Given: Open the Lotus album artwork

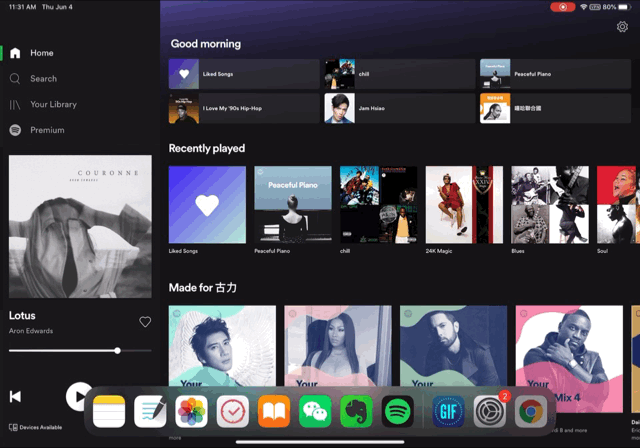Looking at the screenshot, I should (x=80, y=226).
